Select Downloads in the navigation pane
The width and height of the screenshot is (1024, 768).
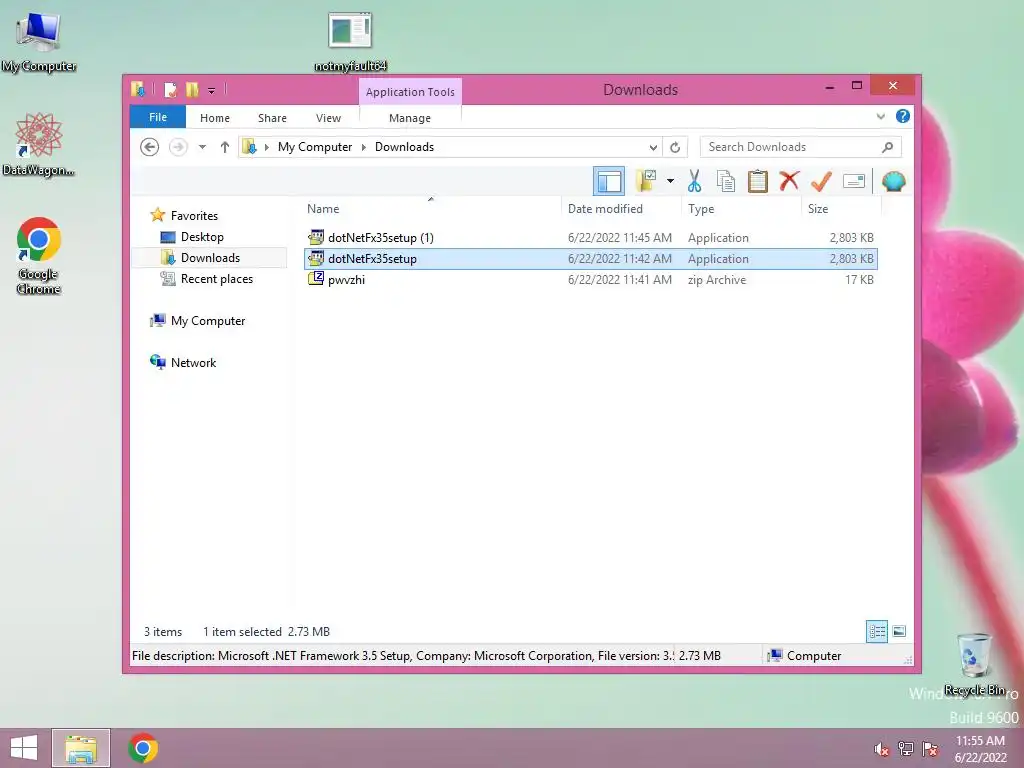tap(210, 257)
